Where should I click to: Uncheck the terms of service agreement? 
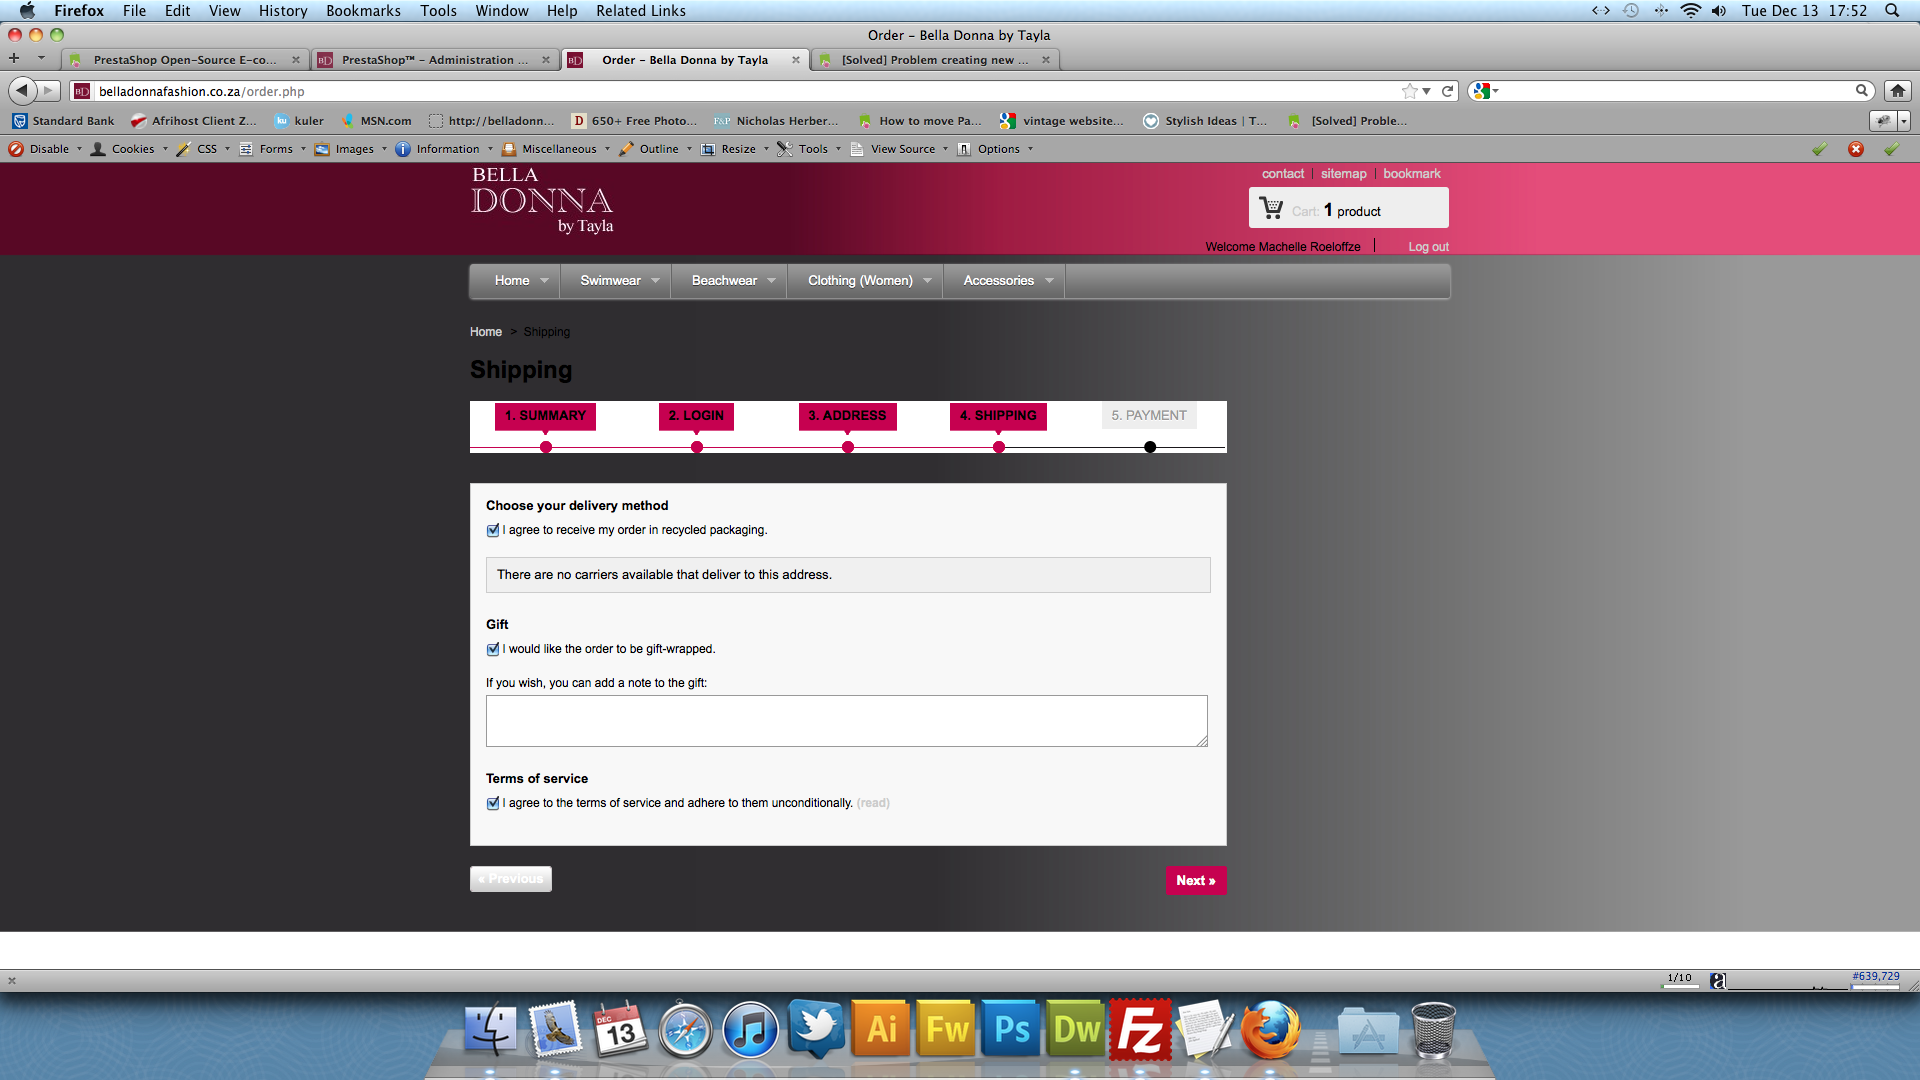[x=493, y=804]
